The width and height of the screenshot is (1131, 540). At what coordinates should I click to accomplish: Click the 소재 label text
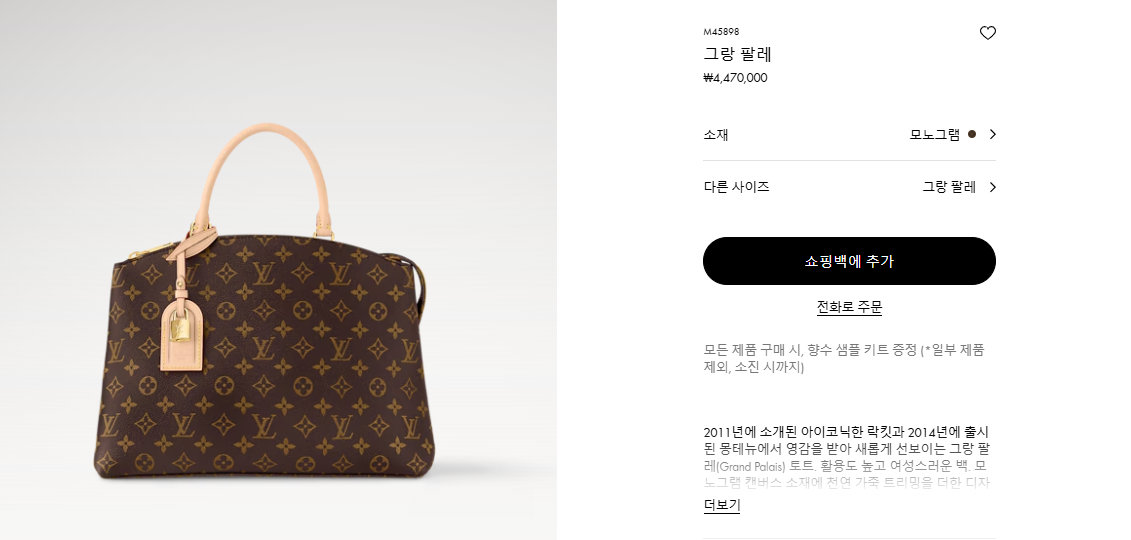click(x=716, y=134)
